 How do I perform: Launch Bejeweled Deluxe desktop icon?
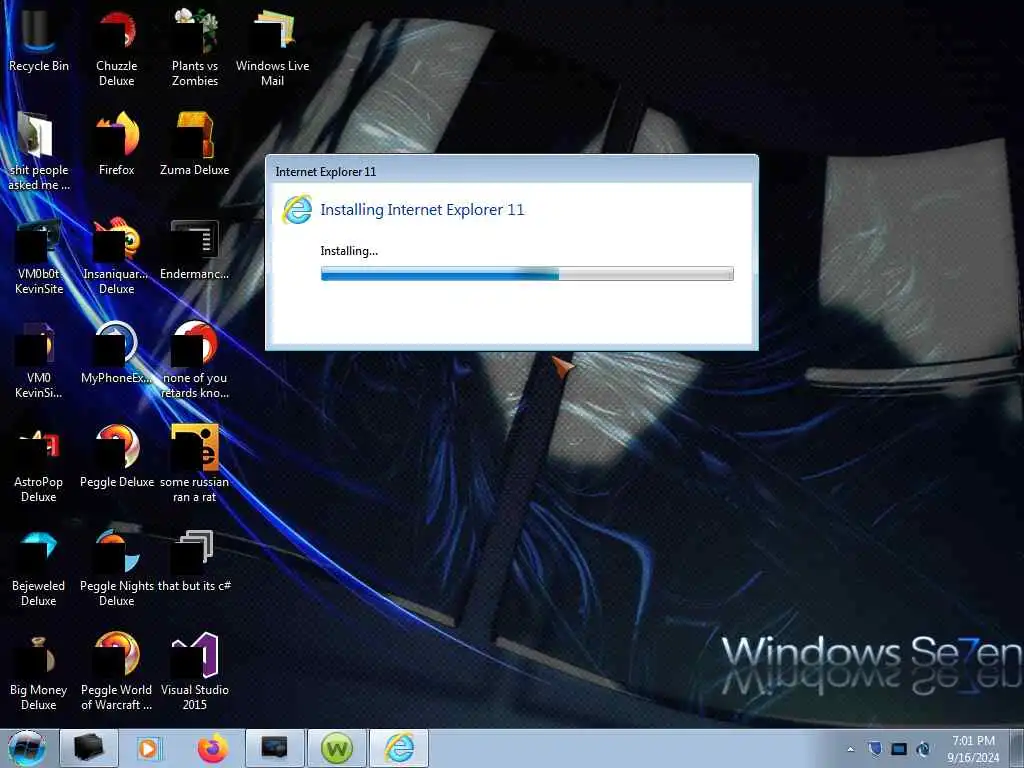[x=39, y=567]
